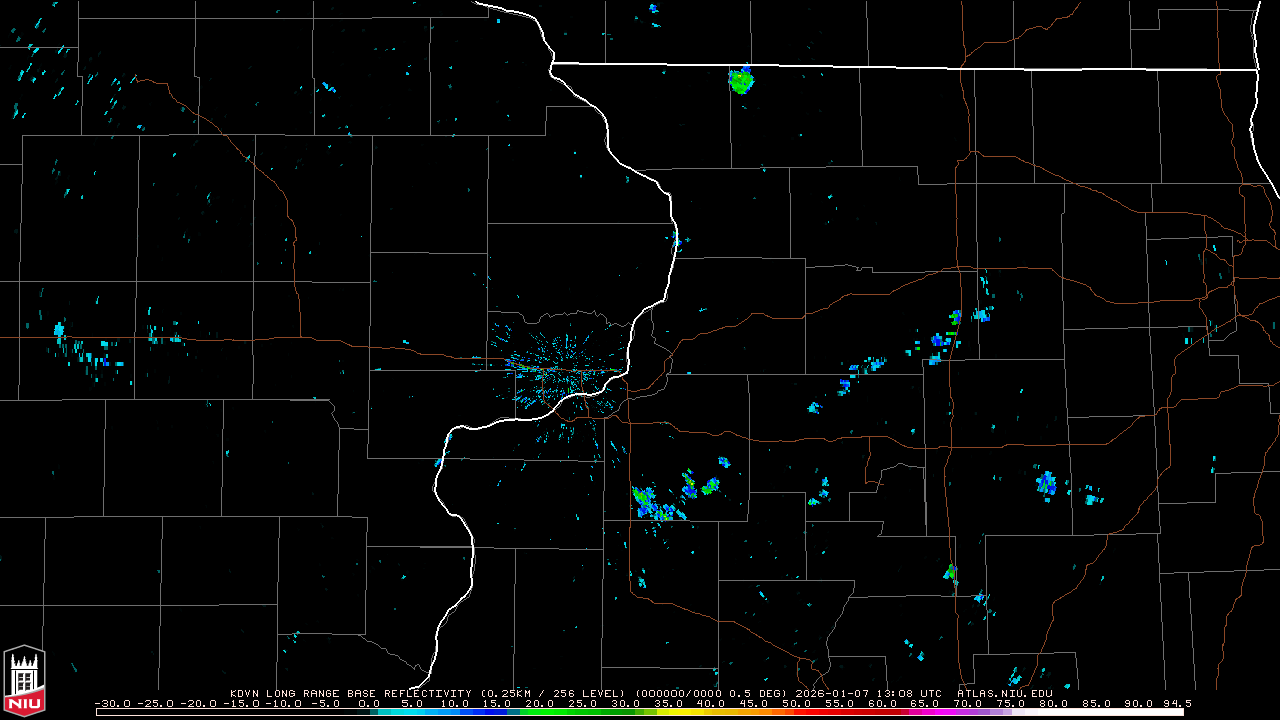Click the ATLAS.NIU.EDU text
The height and width of the screenshot is (720, 1280).
pos(1005,693)
